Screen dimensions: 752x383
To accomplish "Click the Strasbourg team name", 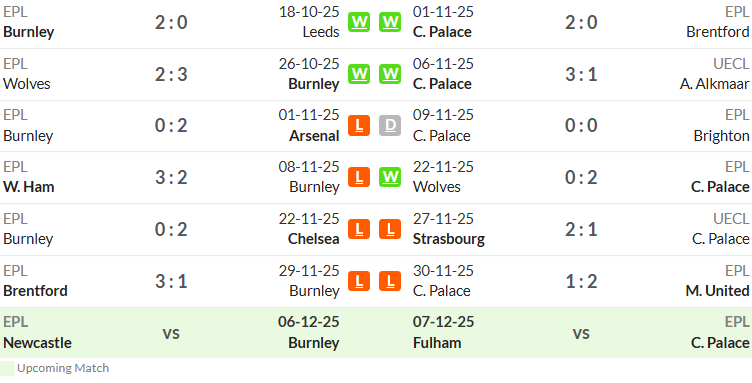I will [449, 239].
